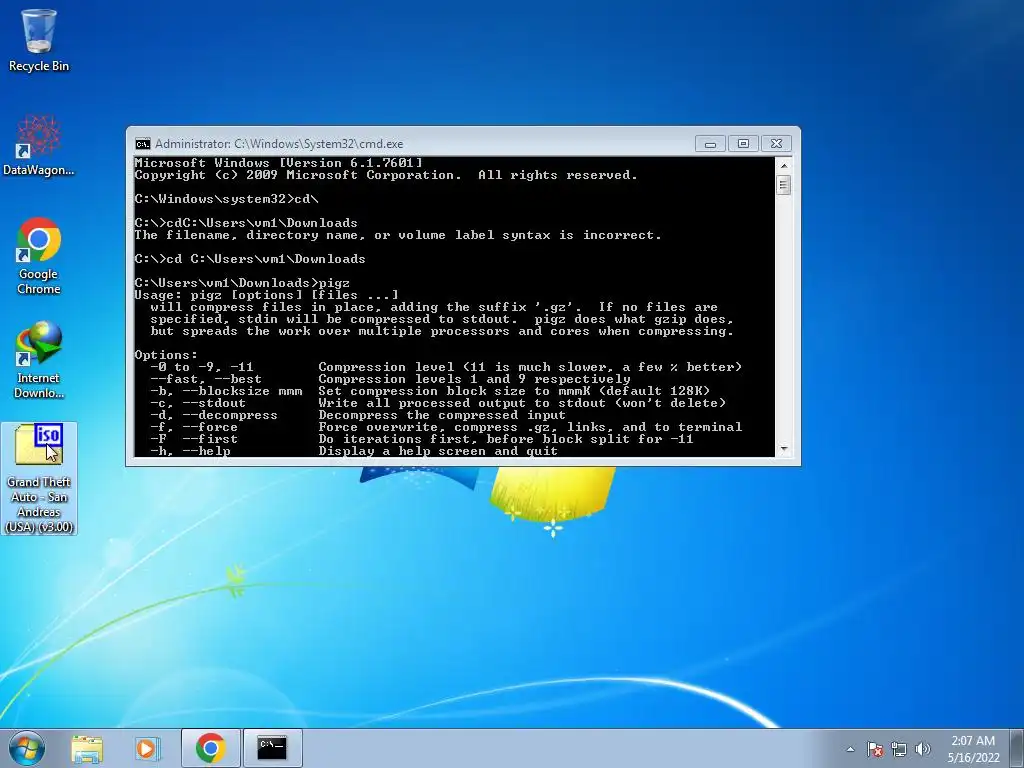Click the cmd scrollbar up arrow
This screenshot has width=1024, height=768.
[784, 165]
